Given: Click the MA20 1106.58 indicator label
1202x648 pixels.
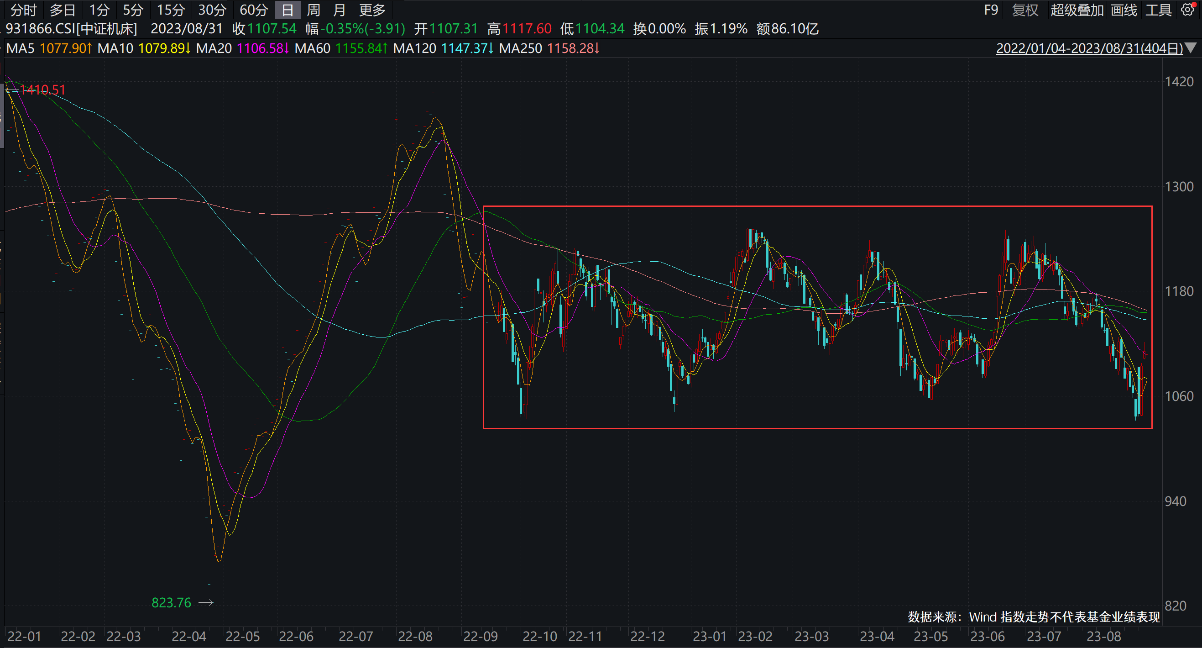Looking at the screenshot, I should point(242,48).
